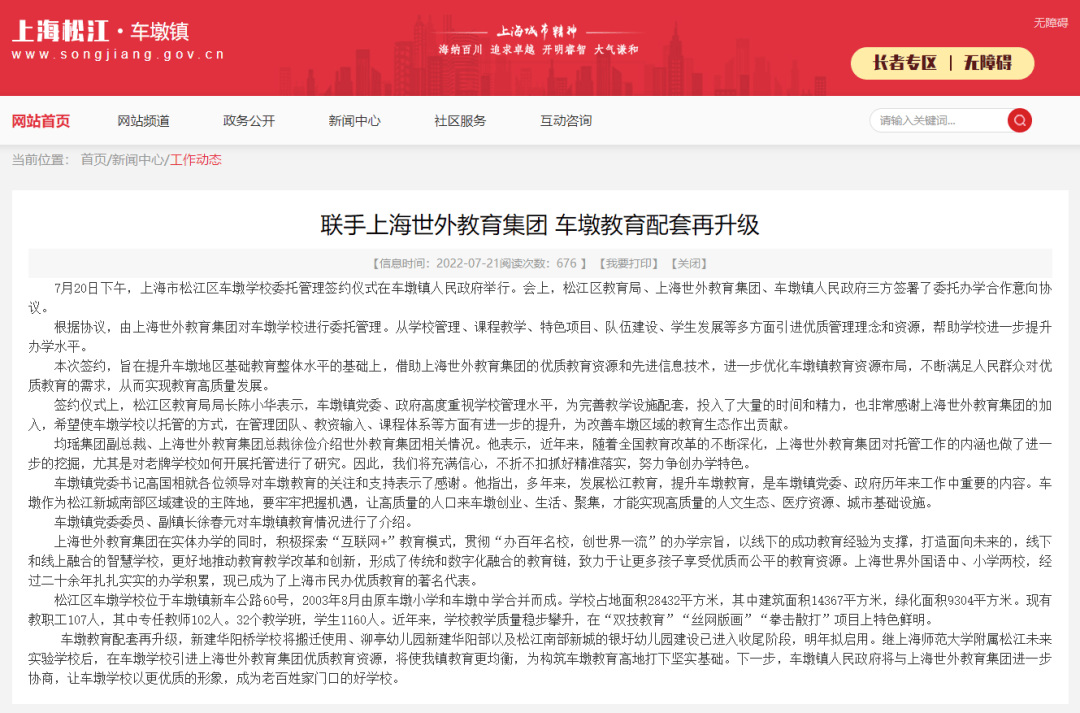
Task: Click the paragraph starting 松江区车墩学校位于
Action: [540, 610]
